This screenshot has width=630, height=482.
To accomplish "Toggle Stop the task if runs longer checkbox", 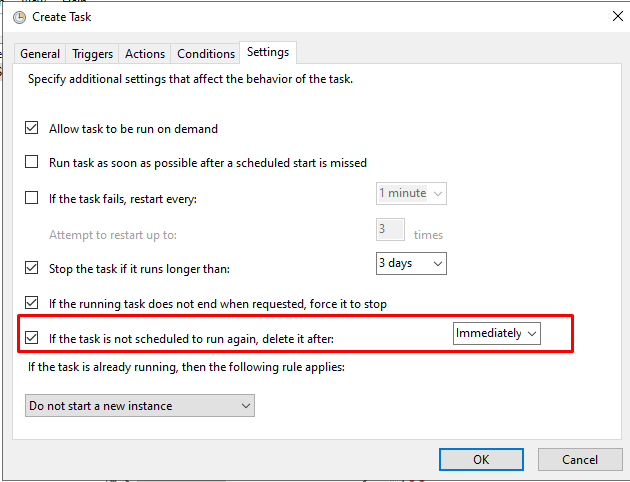I will tap(32, 268).
